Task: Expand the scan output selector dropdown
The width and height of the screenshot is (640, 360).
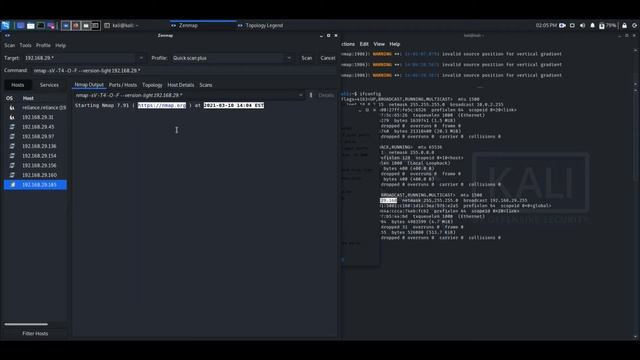Action: [x=301, y=95]
